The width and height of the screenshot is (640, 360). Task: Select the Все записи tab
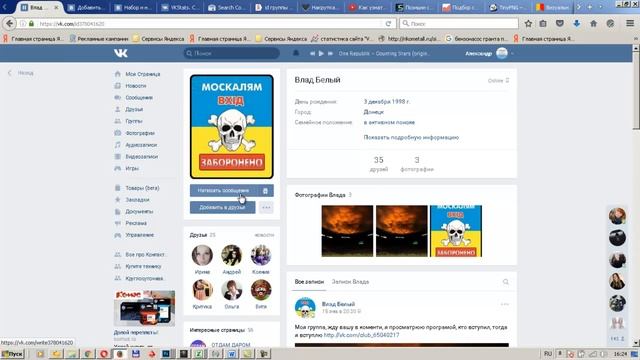[309, 282]
